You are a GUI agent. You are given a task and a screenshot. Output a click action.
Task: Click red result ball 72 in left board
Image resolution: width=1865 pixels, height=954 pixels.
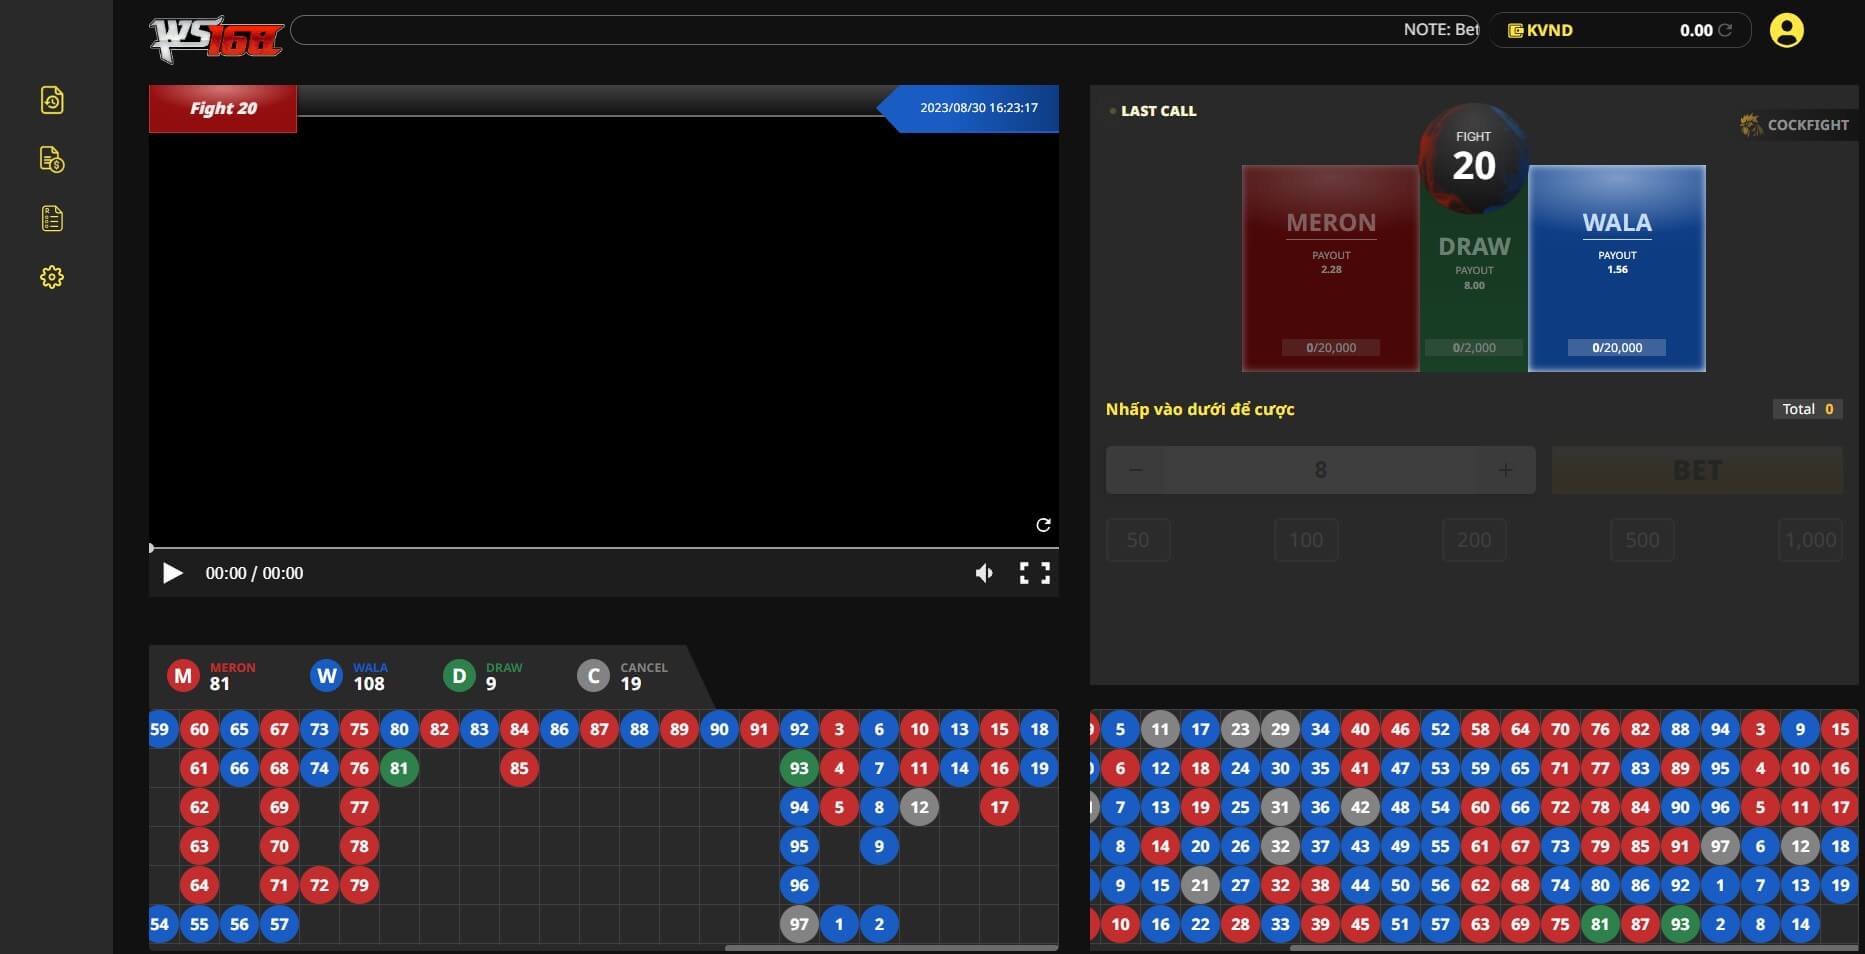coord(319,885)
